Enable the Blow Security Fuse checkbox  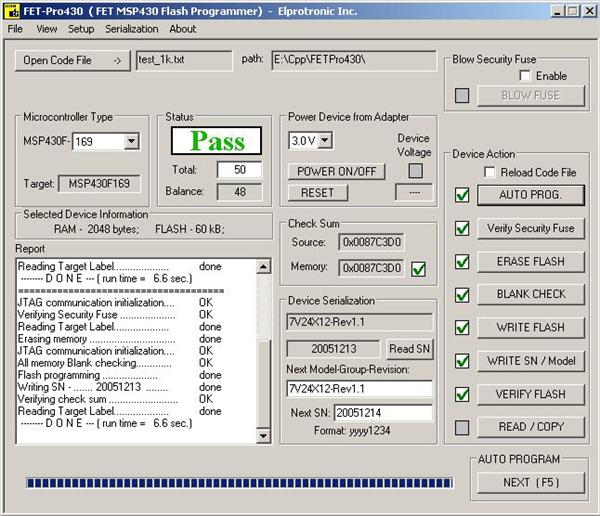[526, 76]
